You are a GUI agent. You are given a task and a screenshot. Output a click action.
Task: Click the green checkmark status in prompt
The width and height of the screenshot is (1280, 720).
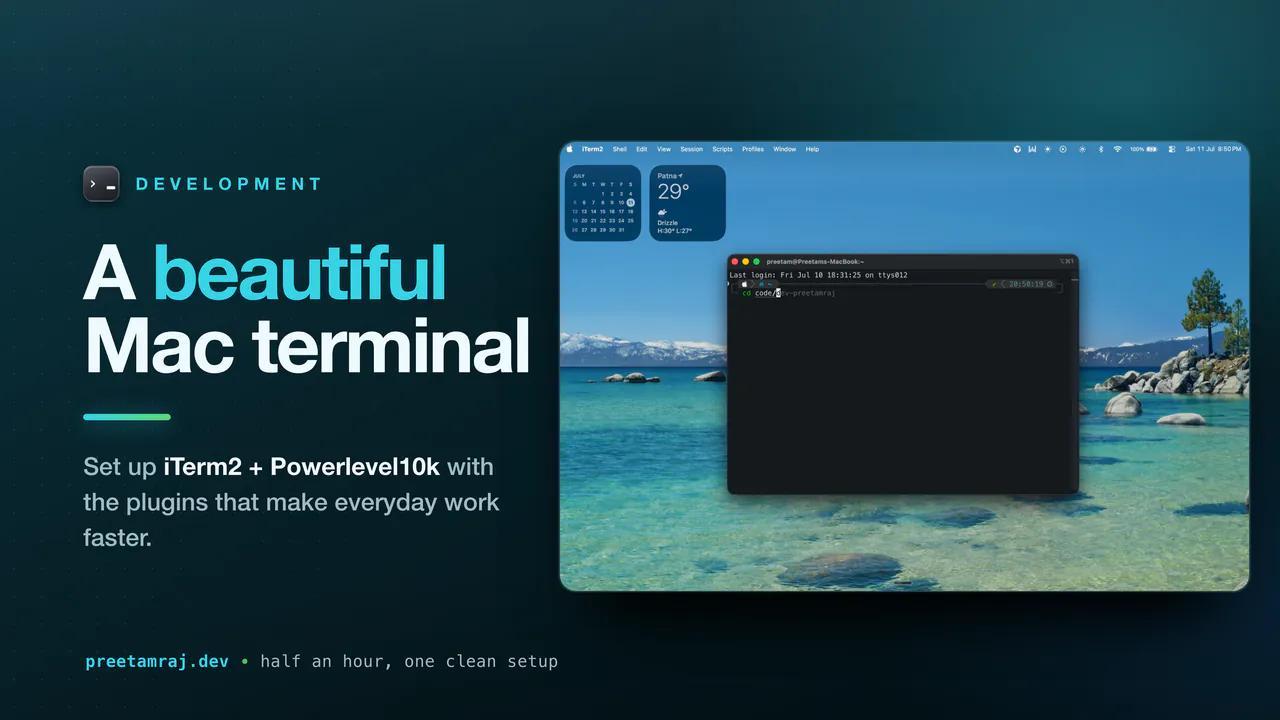[x=994, y=284]
